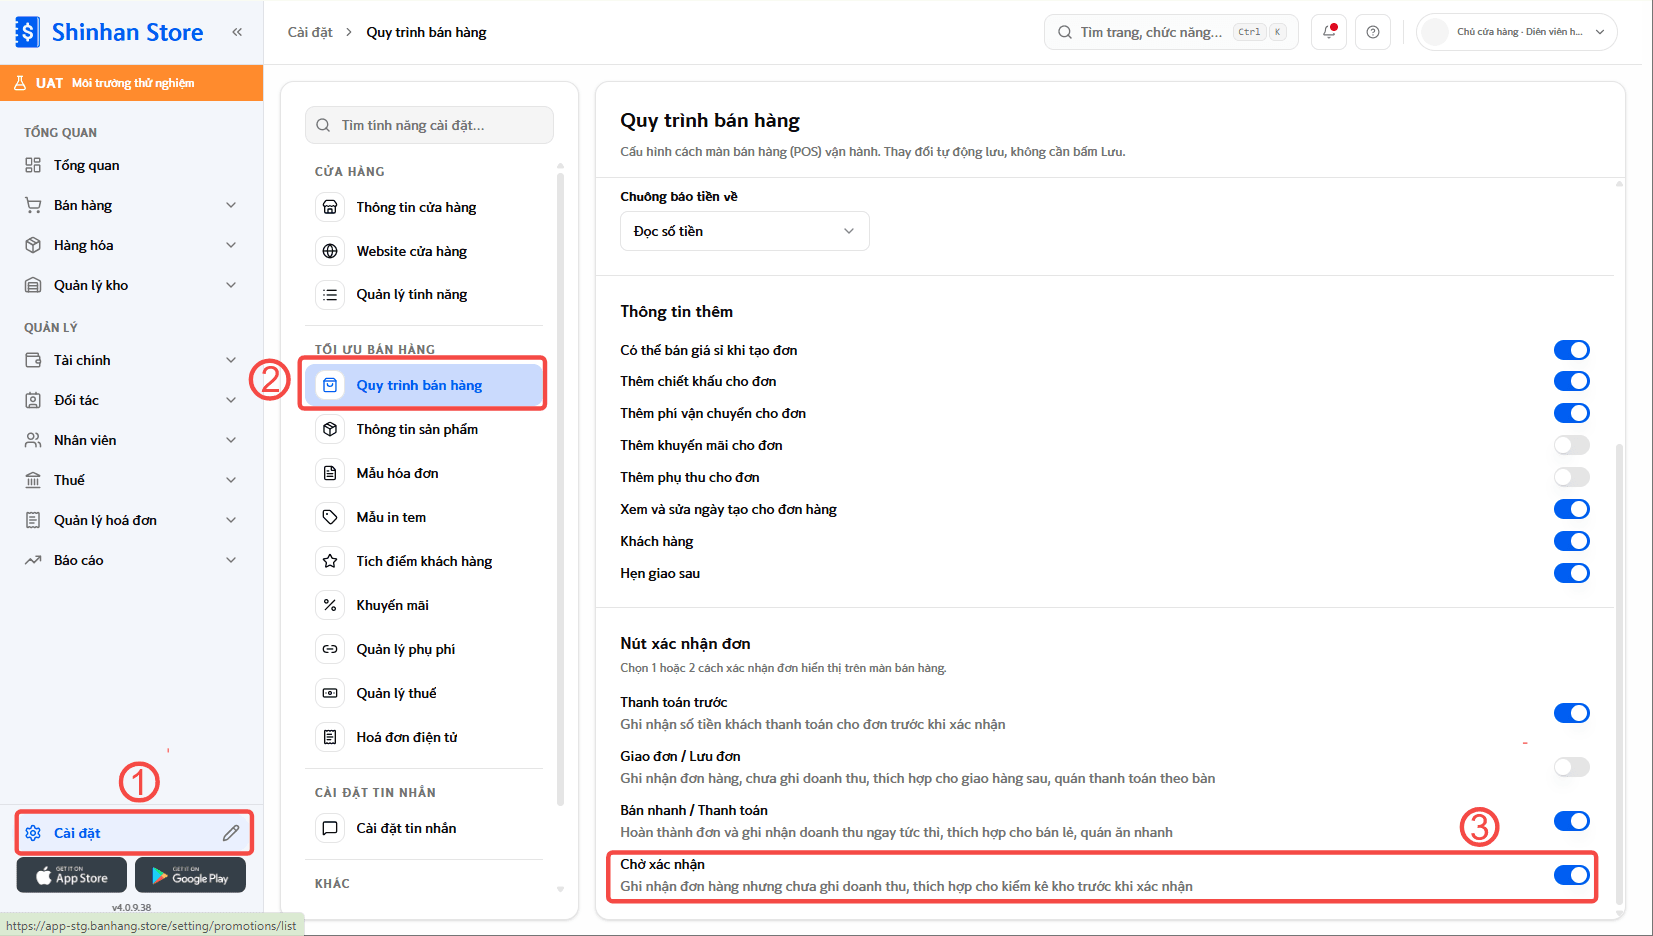Viewport: 1653px width, 936px height.
Task: Toggle Hẹn giao sau switch
Action: pyautogui.click(x=1571, y=573)
